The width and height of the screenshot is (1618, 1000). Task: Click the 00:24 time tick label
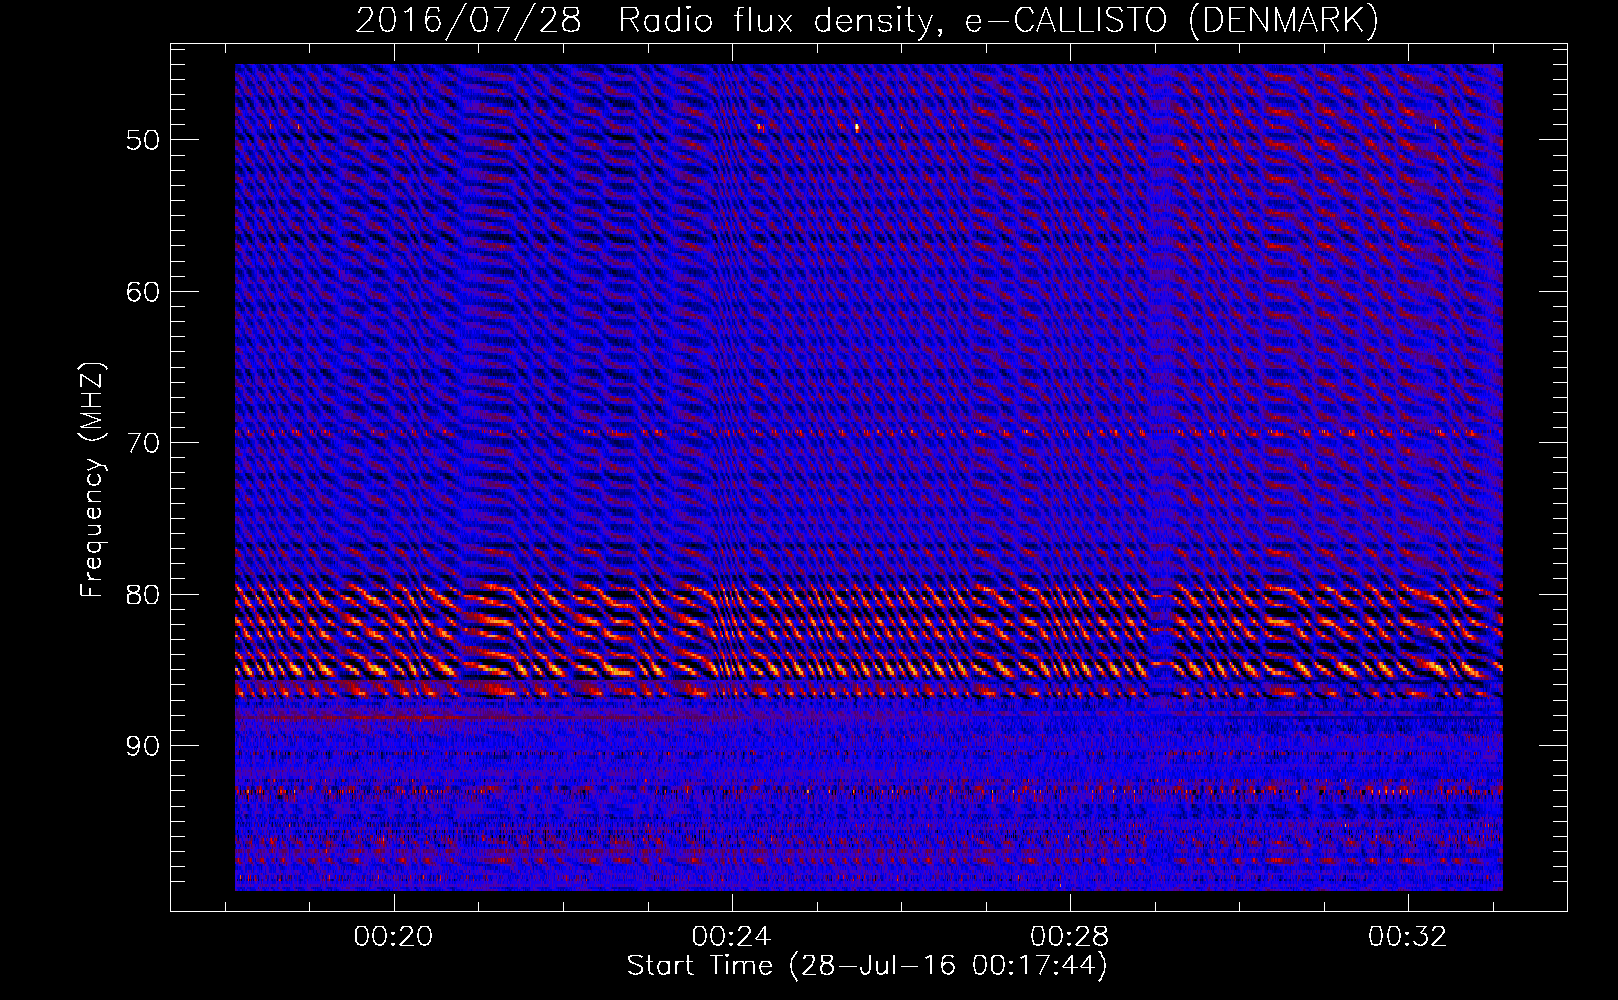pos(732,937)
